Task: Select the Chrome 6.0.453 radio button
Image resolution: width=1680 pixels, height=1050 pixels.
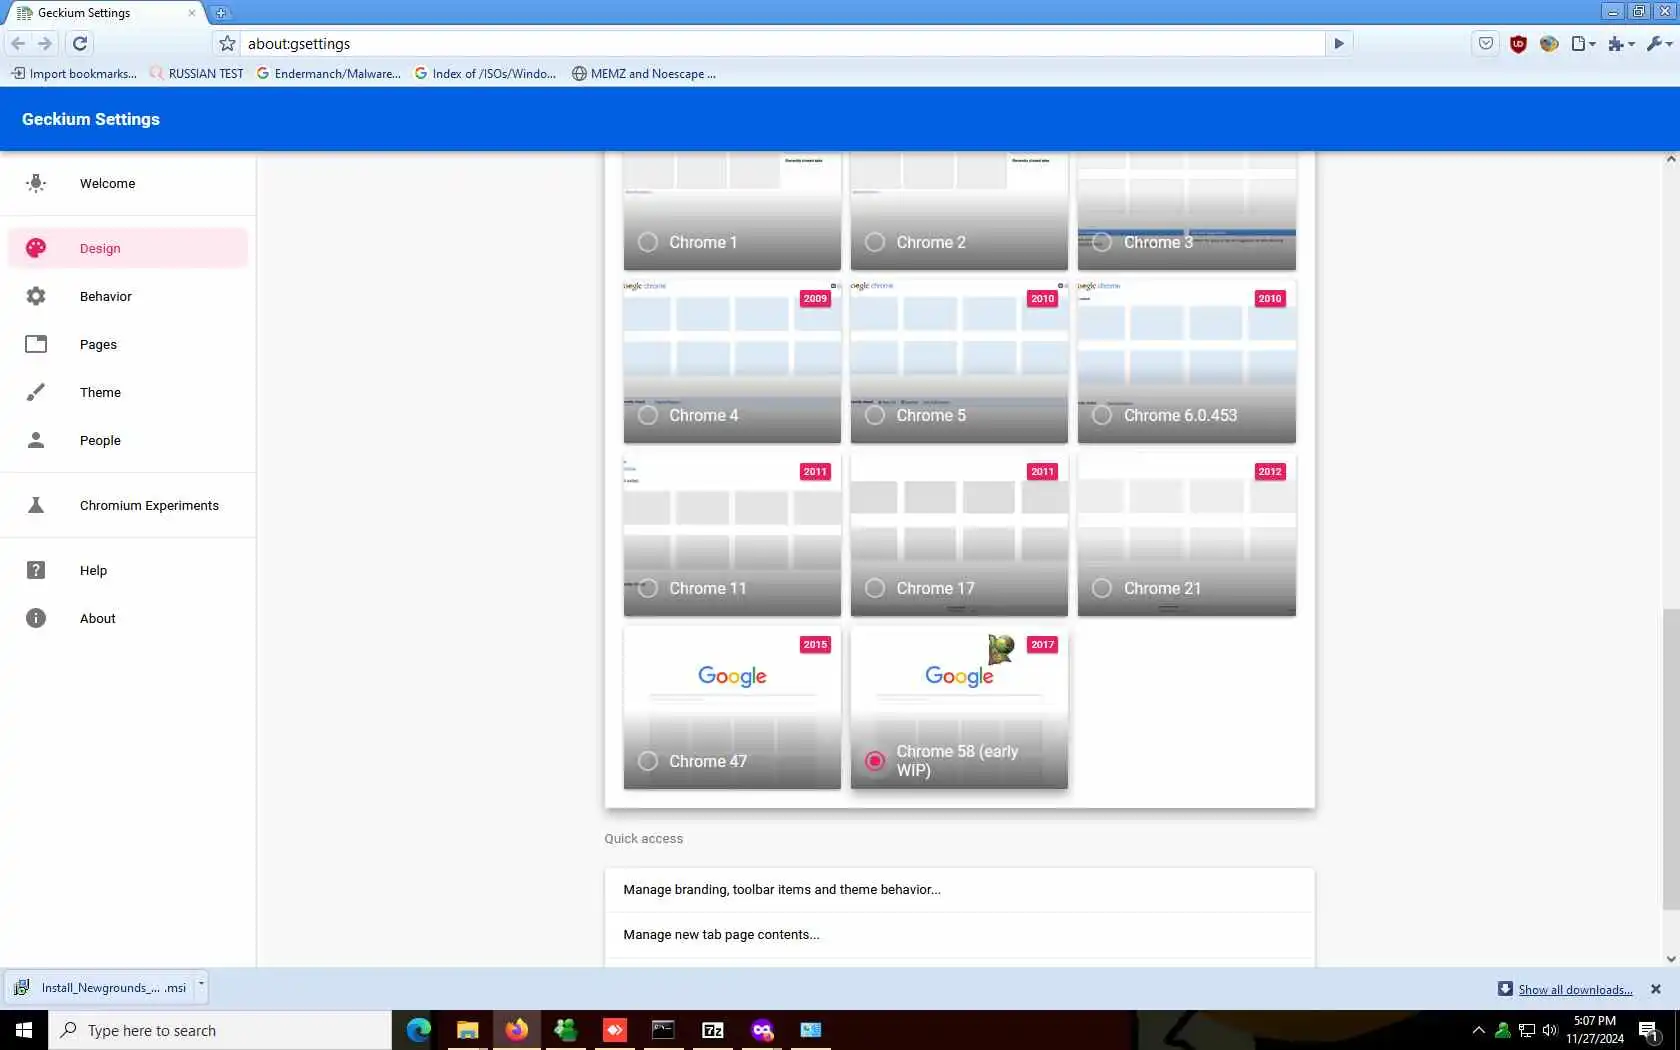Action: pos(1102,415)
